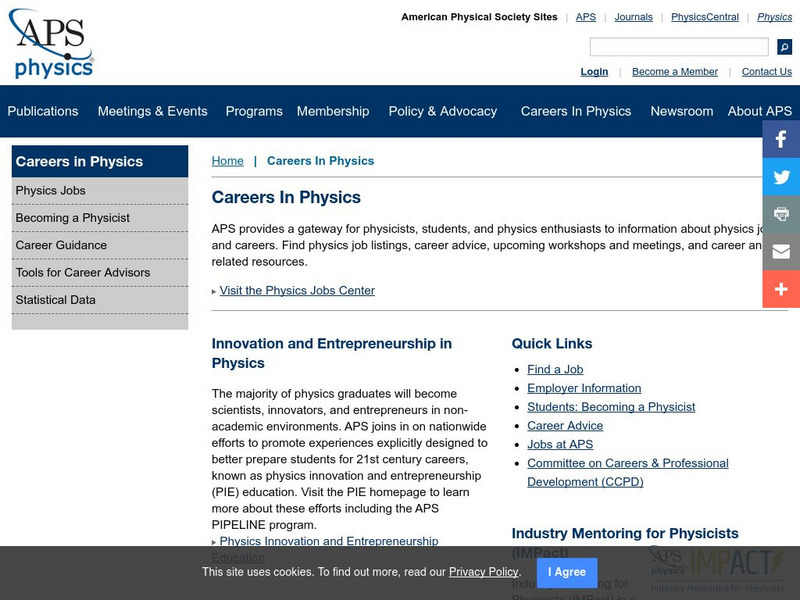This screenshot has height=600, width=800.
Task: Open the email share icon
Action: pyautogui.click(x=780, y=251)
